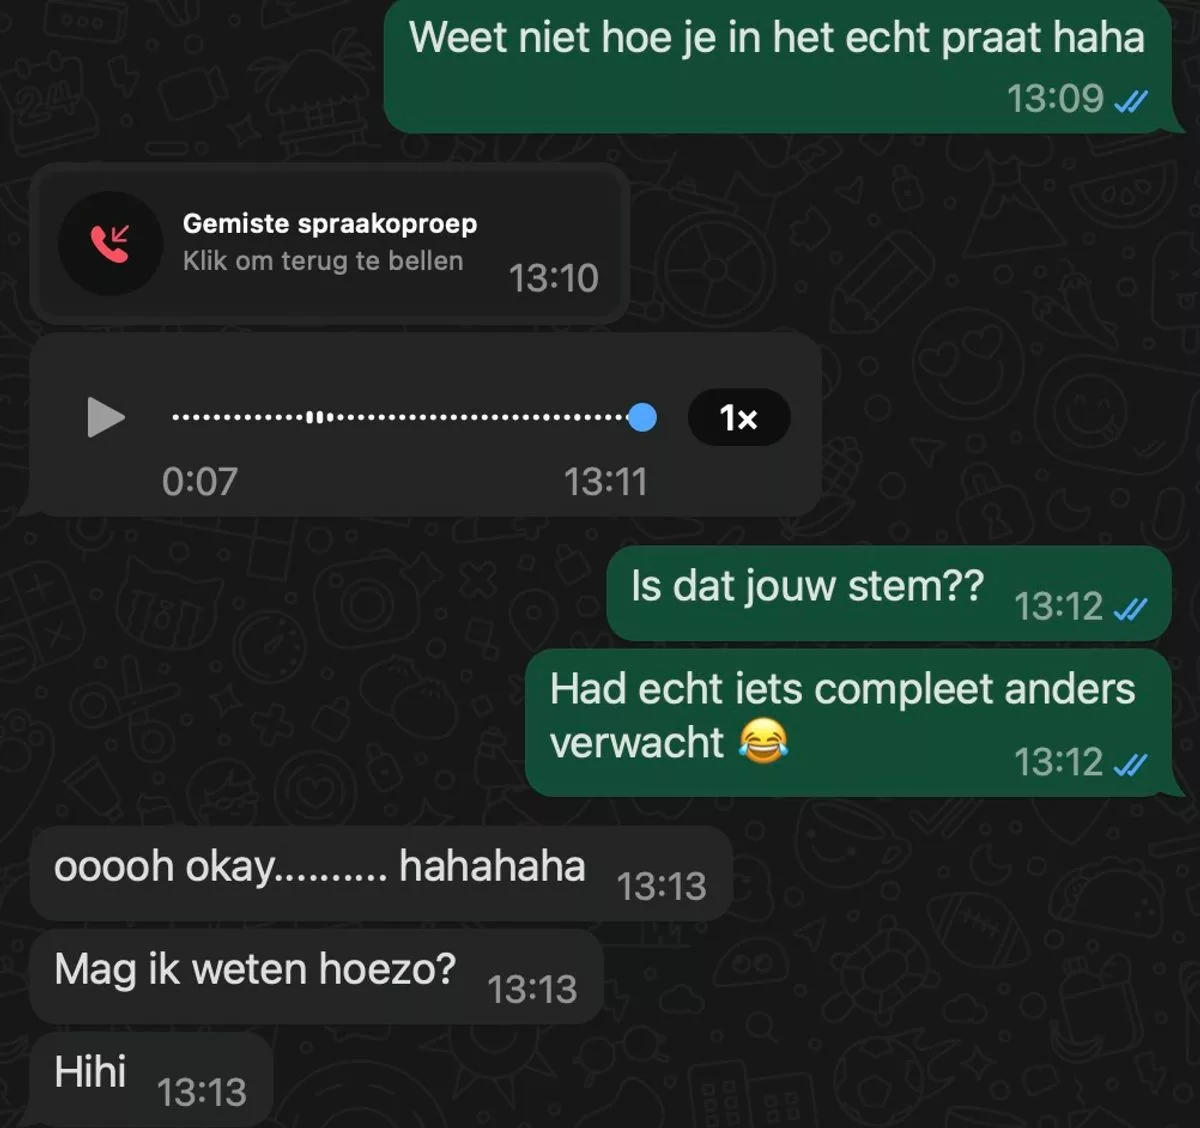Click the 13:11 timestamp on the voice message
The image size is (1200, 1128).
pyautogui.click(x=605, y=482)
